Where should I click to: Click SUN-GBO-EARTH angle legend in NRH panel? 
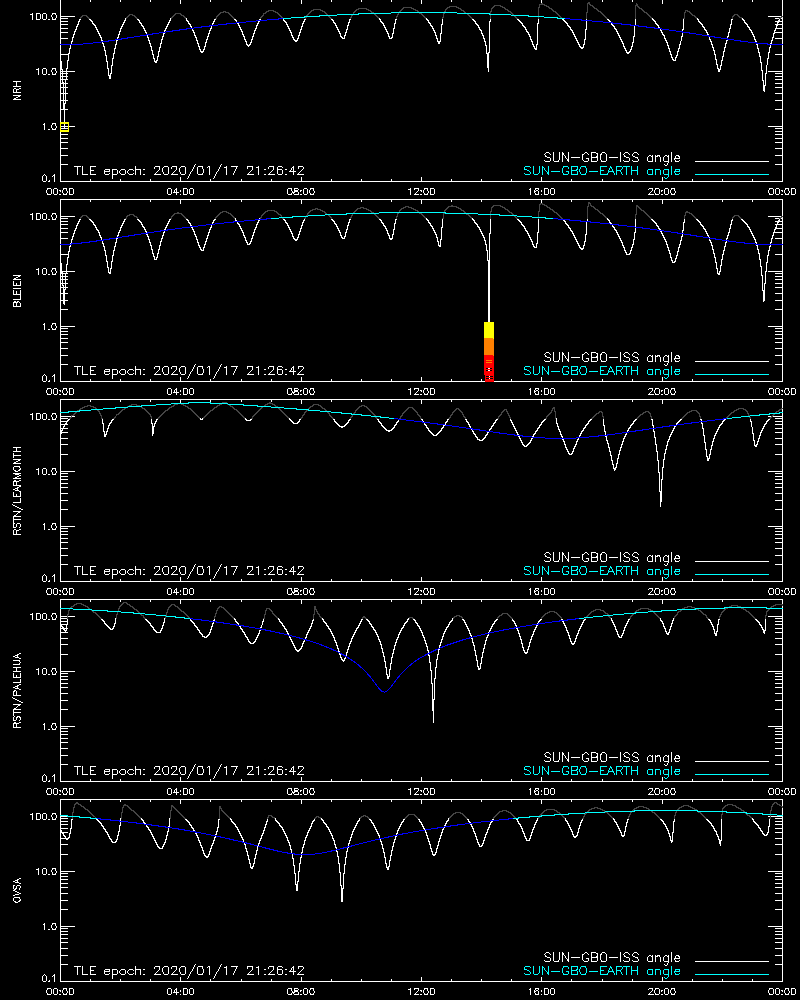pos(602,171)
